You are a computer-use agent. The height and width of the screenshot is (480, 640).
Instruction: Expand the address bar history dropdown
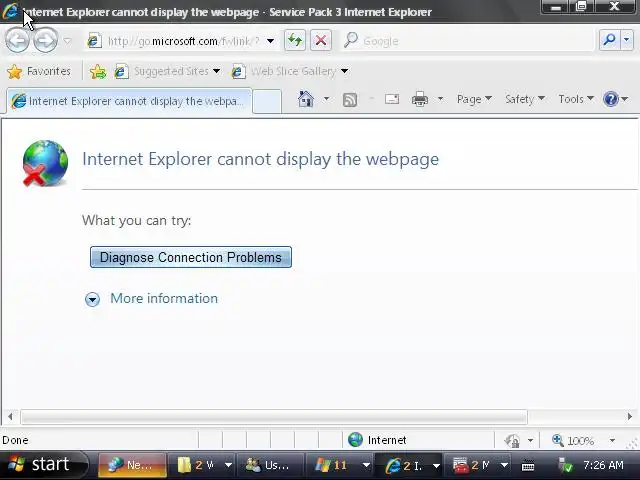click(x=270, y=41)
